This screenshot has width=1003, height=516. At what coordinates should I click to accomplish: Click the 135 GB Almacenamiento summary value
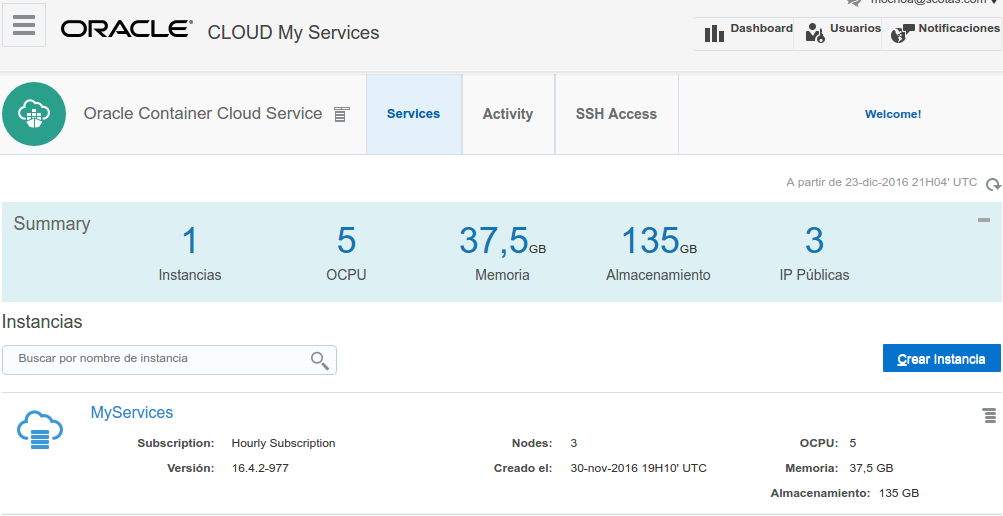[659, 241]
